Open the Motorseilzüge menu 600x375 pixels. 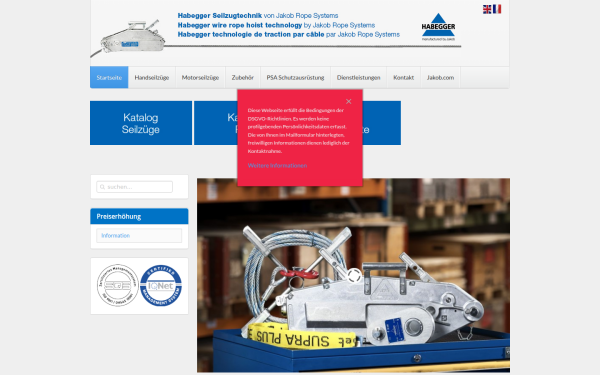[x=200, y=77]
